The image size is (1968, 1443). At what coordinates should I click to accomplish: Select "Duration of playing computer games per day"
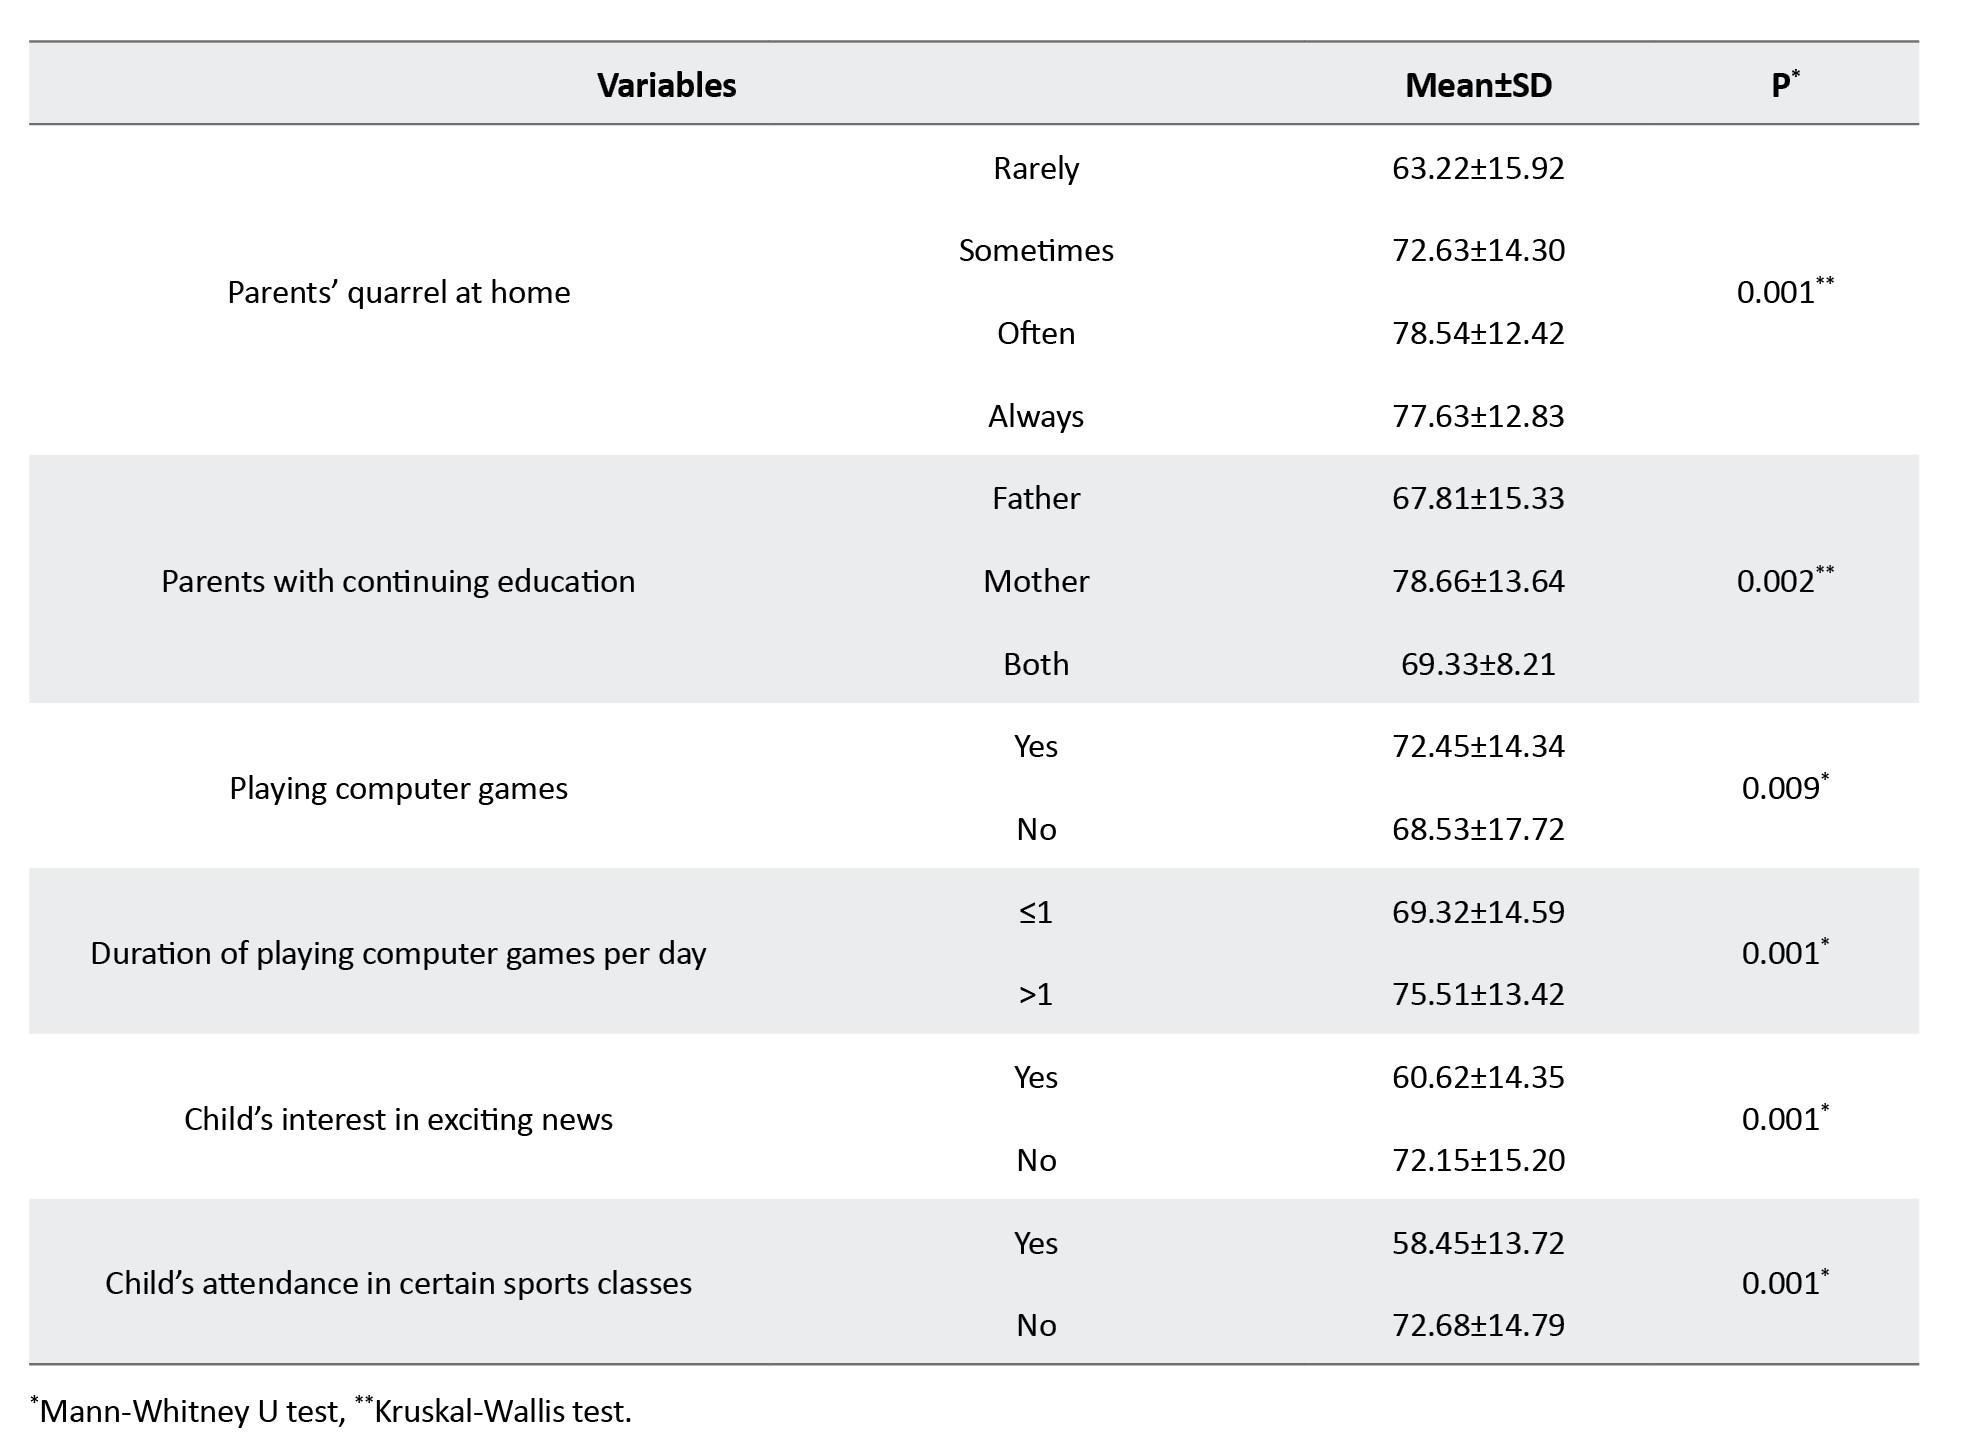pos(398,953)
